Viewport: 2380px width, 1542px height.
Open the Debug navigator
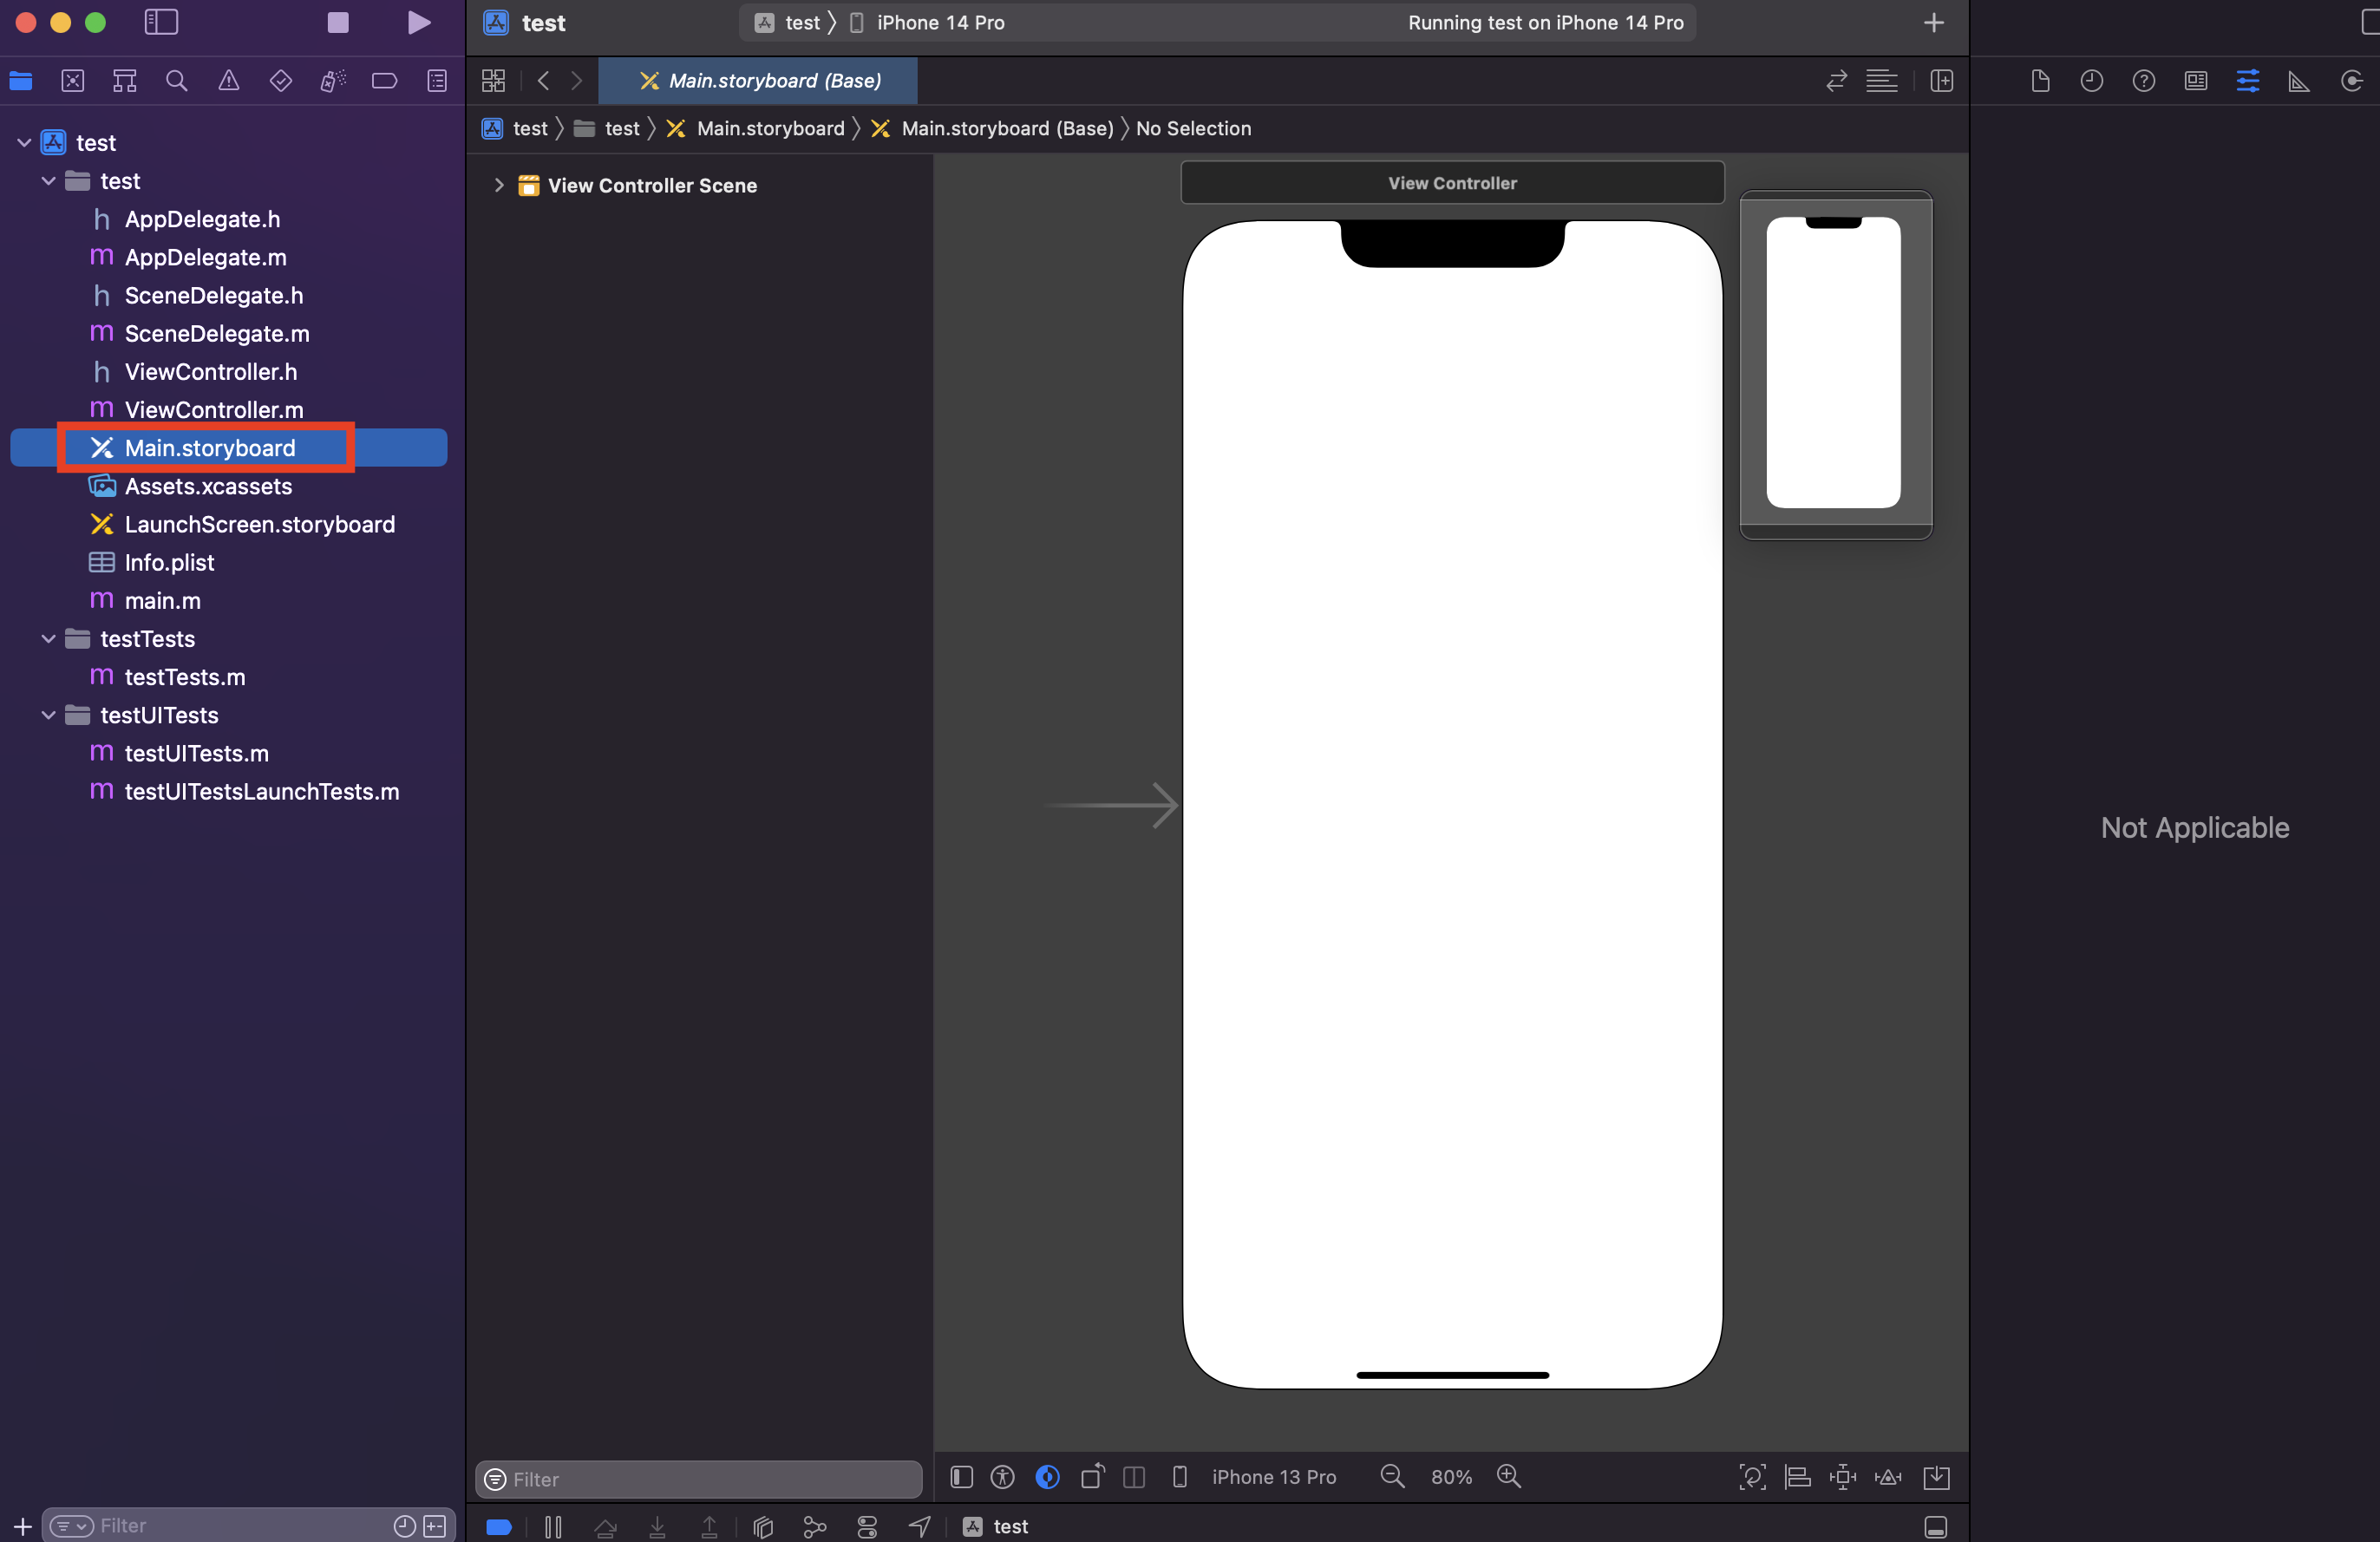[333, 81]
